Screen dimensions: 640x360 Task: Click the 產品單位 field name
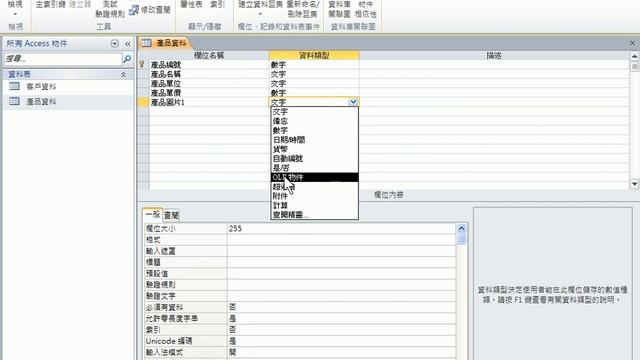point(166,83)
